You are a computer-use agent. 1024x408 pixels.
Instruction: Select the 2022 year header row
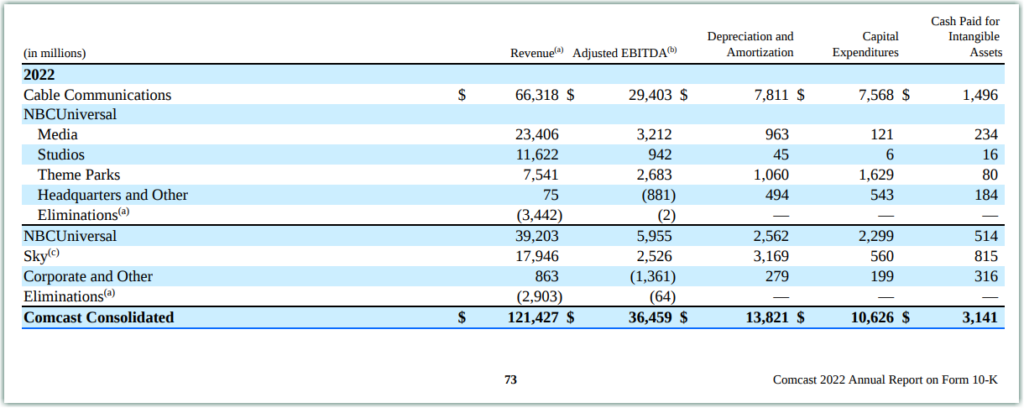(x=39, y=75)
